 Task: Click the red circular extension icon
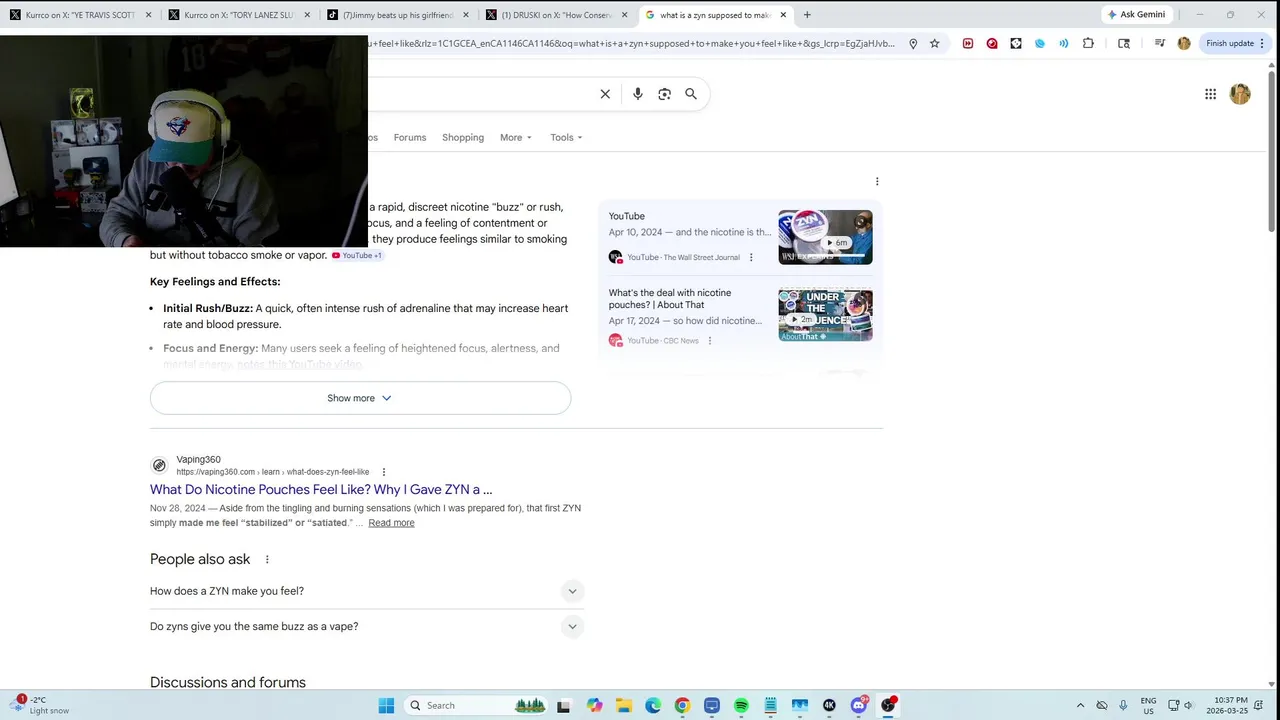[x=992, y=44]
